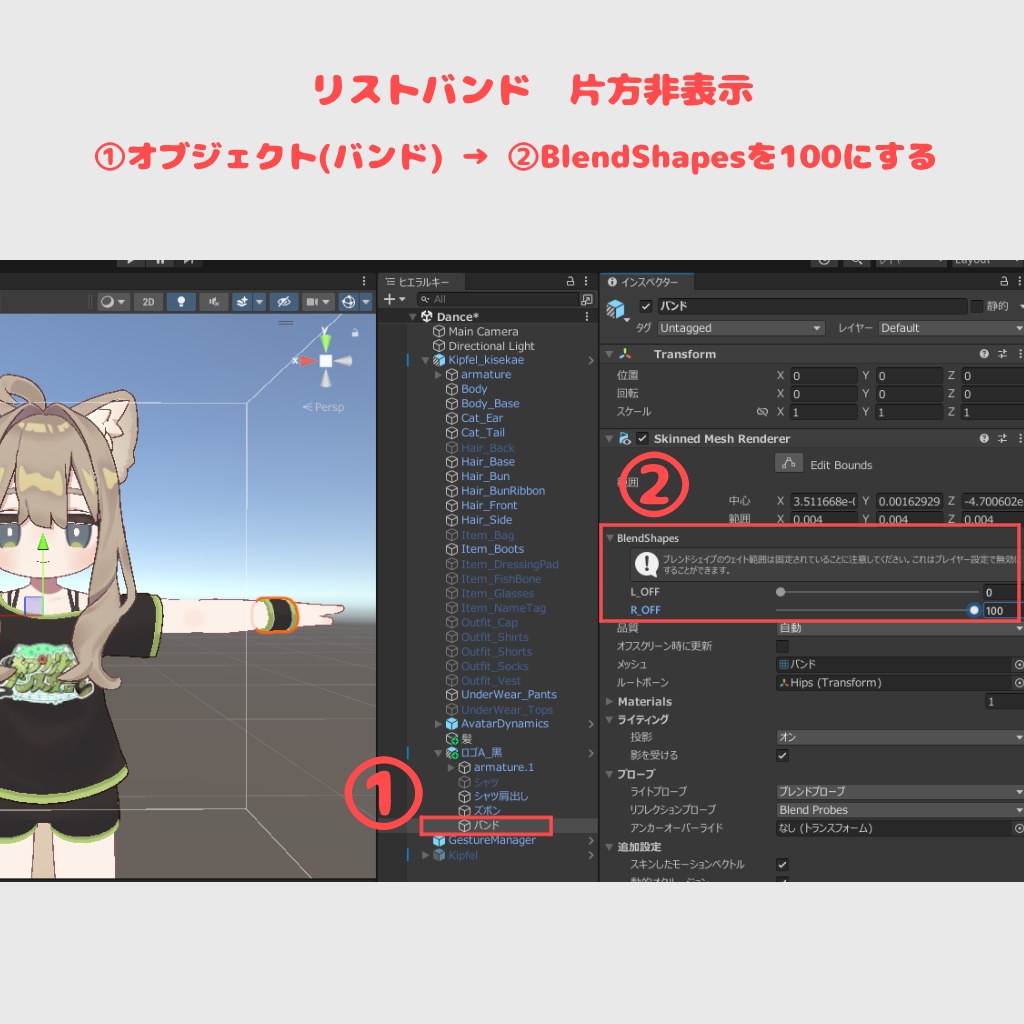Click the R_OFF value field showing 100
Viewport: 1024px width, 1024px height.
pos(998,611)
